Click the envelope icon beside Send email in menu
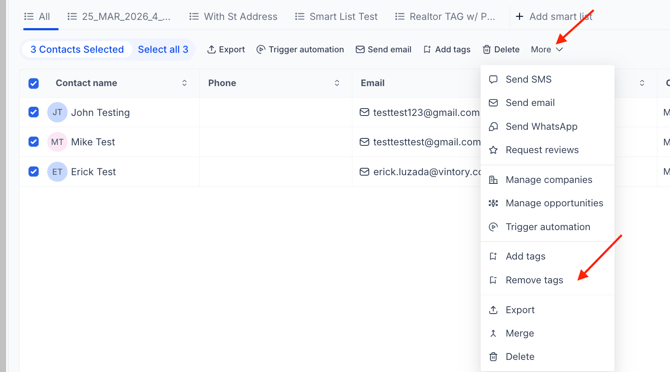Screen dimensions: 670x372 pos(493,103)
